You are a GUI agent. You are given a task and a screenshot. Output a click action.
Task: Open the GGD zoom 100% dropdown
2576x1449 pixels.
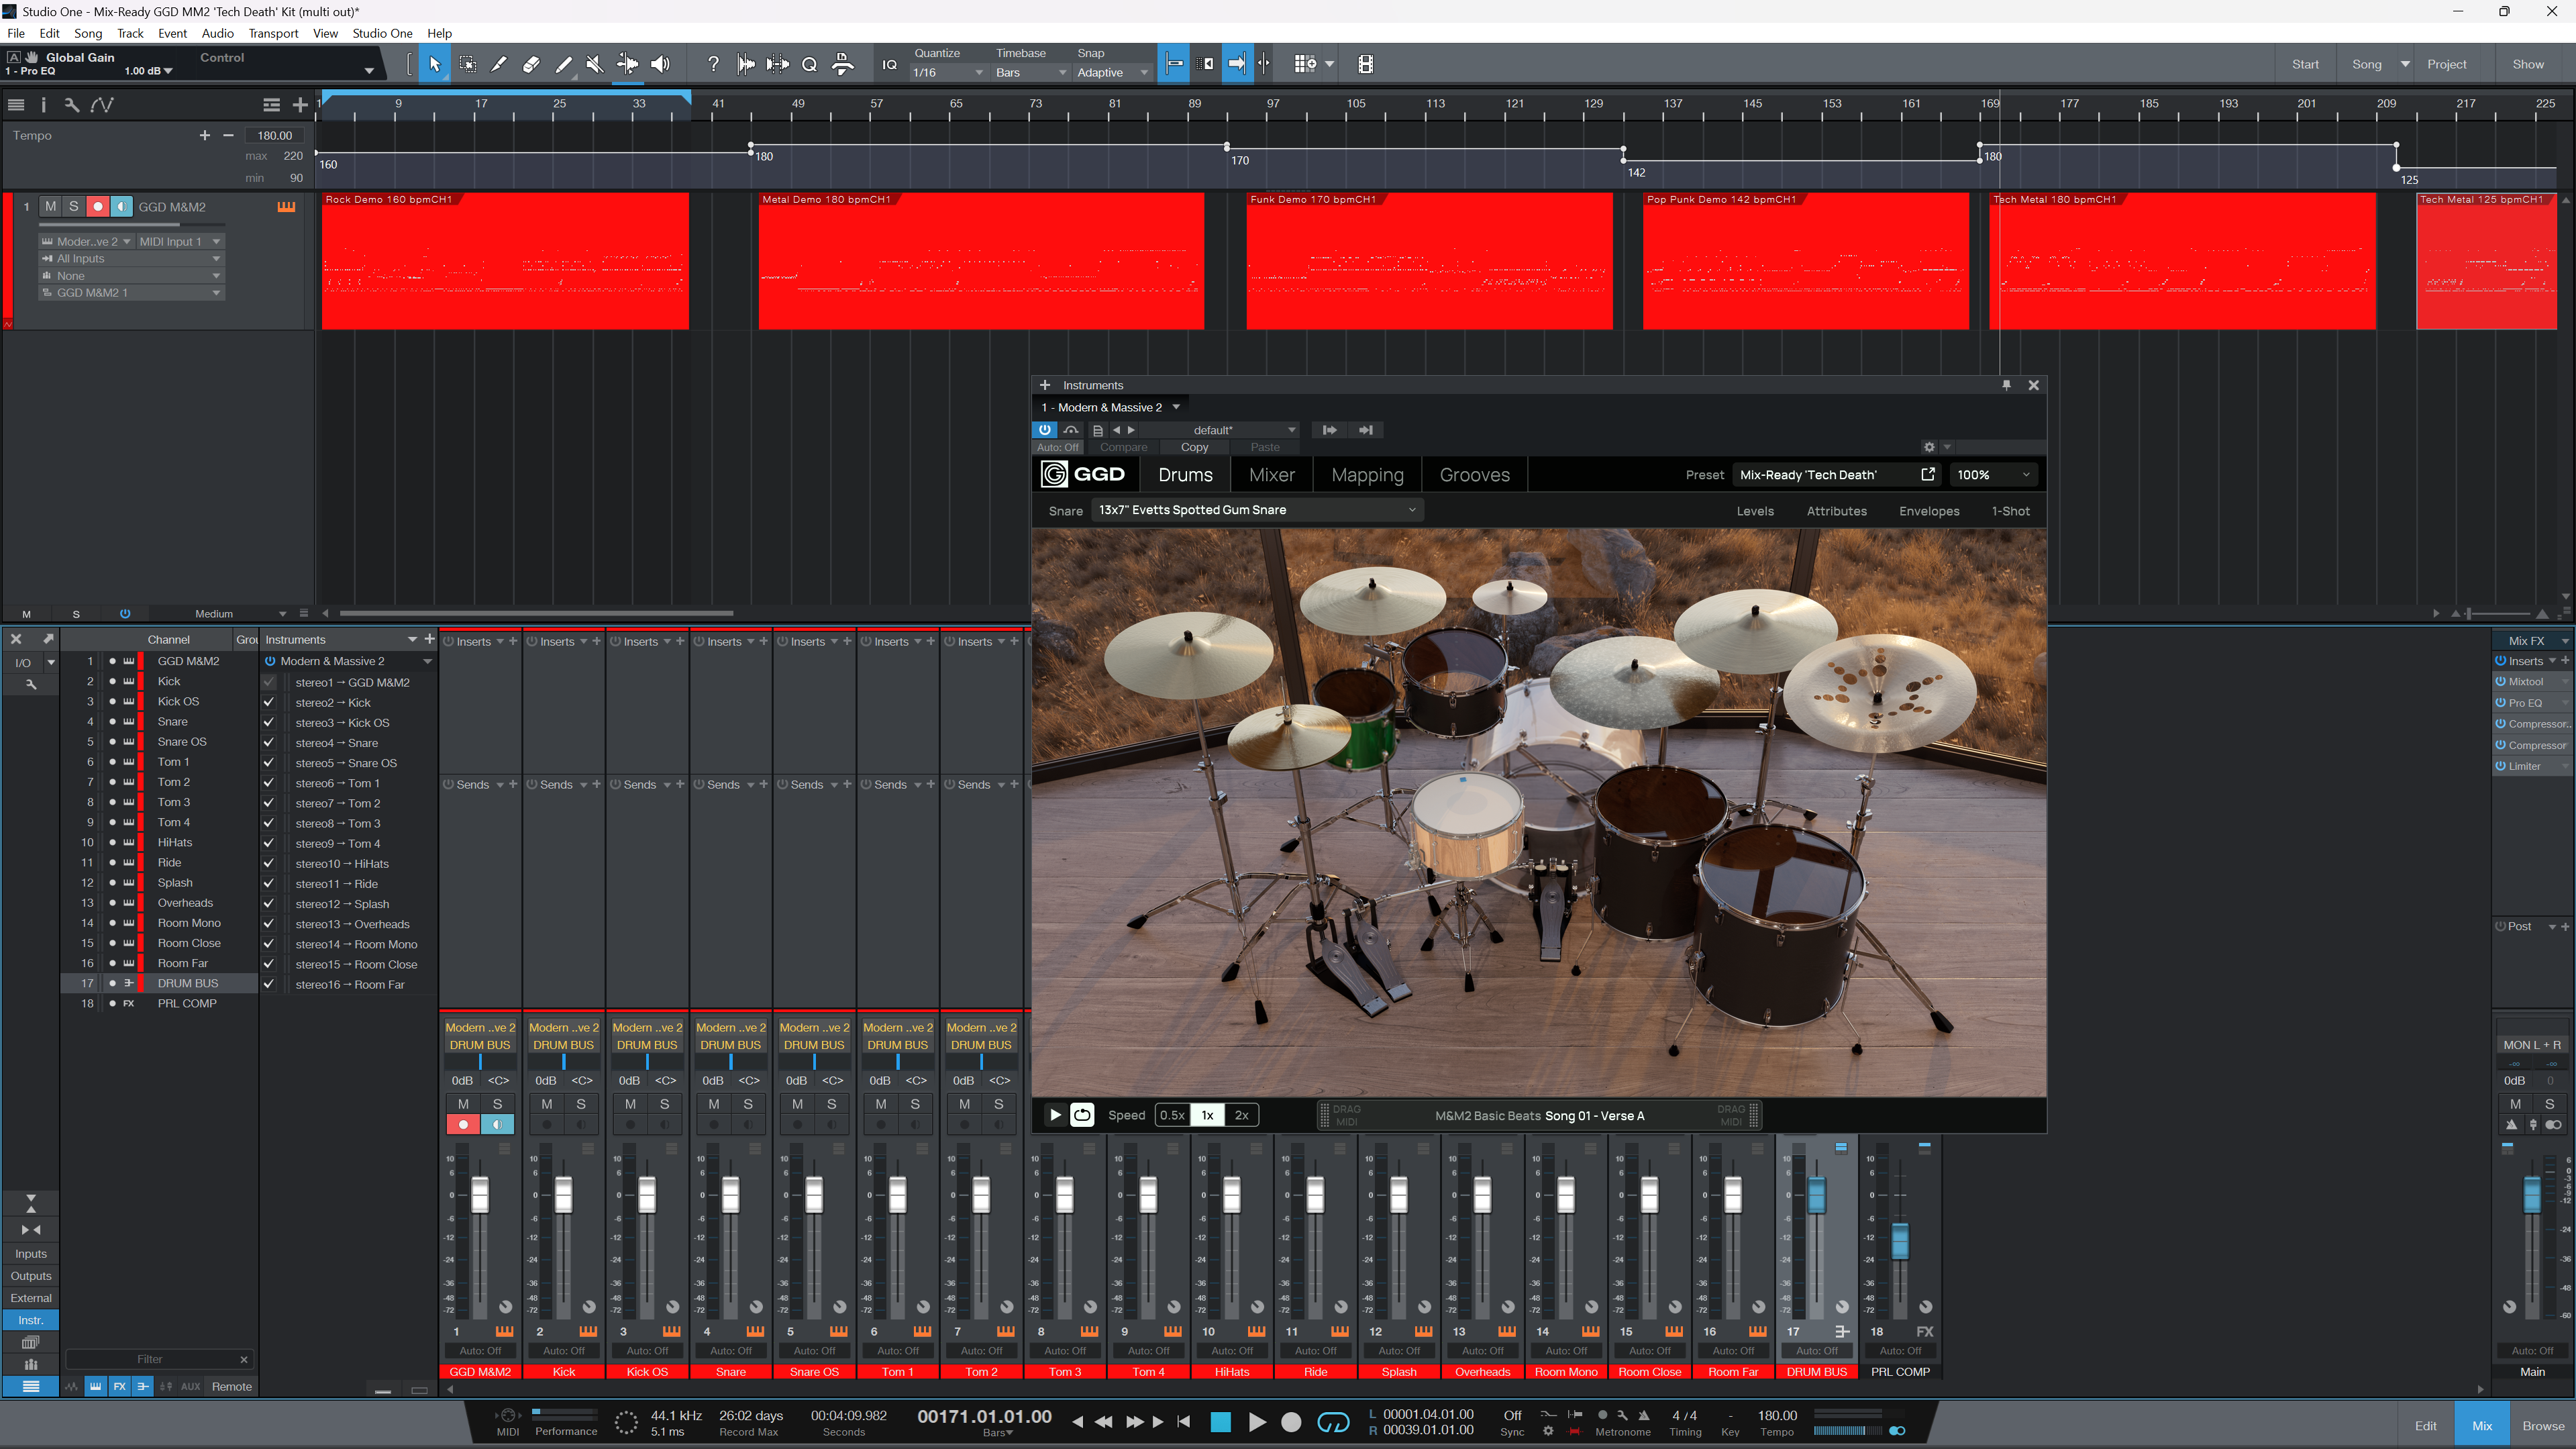point(1994,475)
